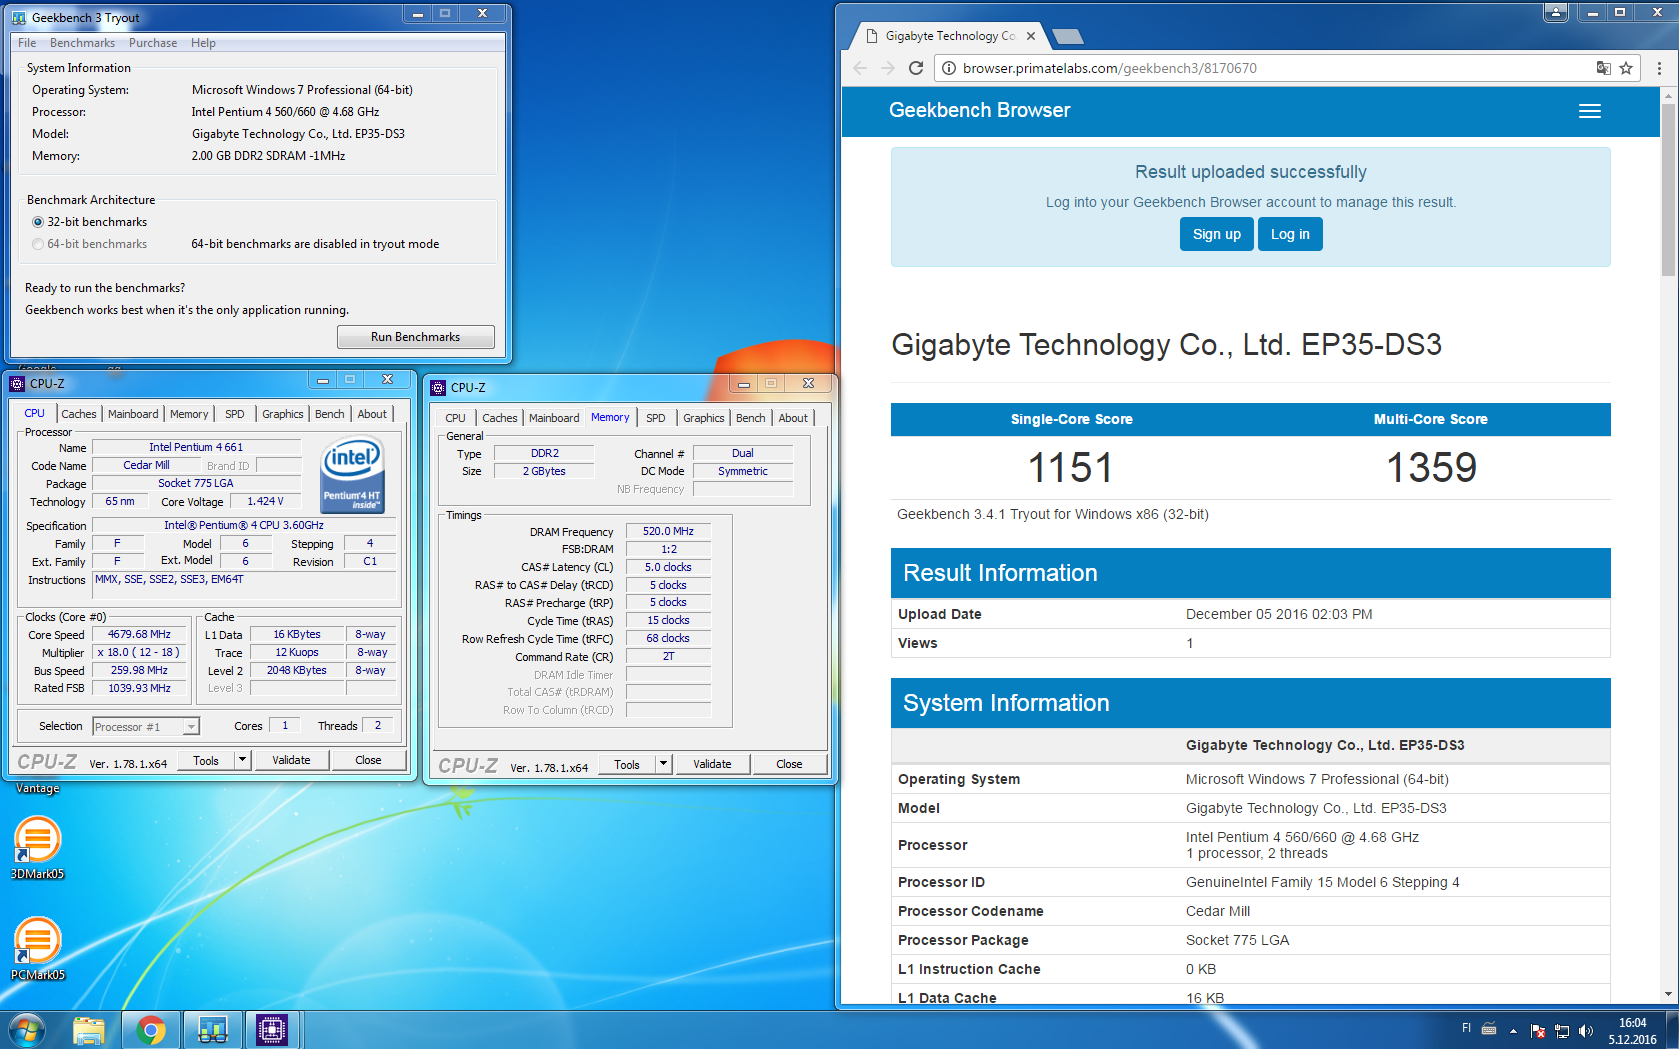The width and height of the screenshot is (1679, 1049).
Task: Open the Help menu in Geekbench
Action: coord(203,43)
